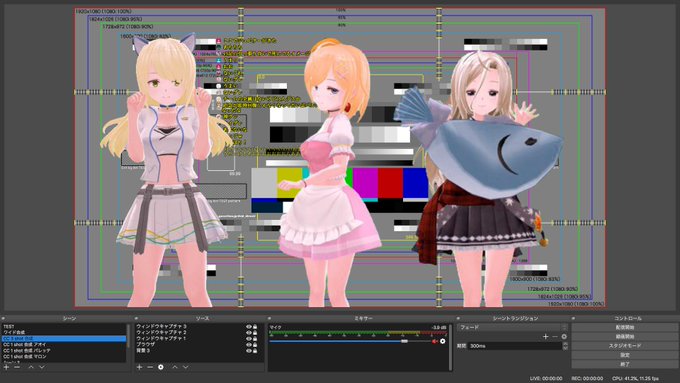
Task: Undock the コントロール panel via header icon
Action: coord(574,319)
